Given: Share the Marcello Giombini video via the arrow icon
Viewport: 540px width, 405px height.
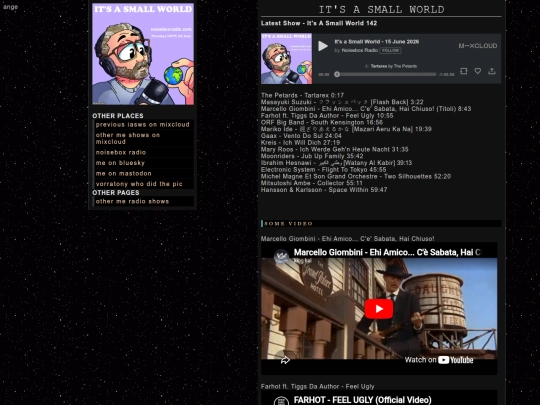Looking at the screenshot, I should (285, 360).
